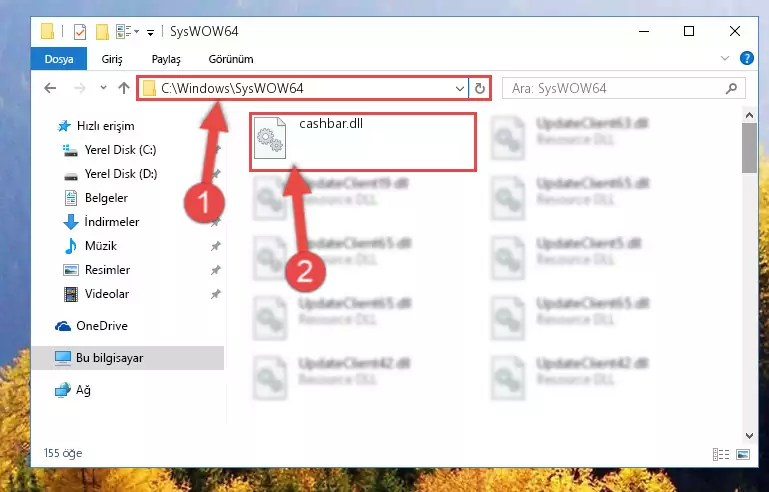769x492 pixels.
Task: Select Ağ in the navigation pane
Action: [x=73, y=390]
